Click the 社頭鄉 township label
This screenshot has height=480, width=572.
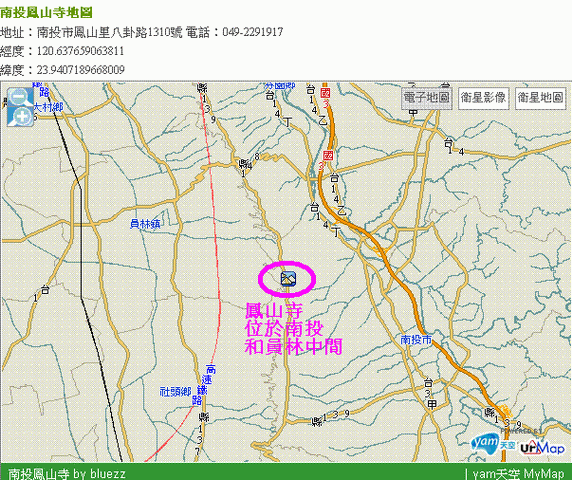point(175,392)
